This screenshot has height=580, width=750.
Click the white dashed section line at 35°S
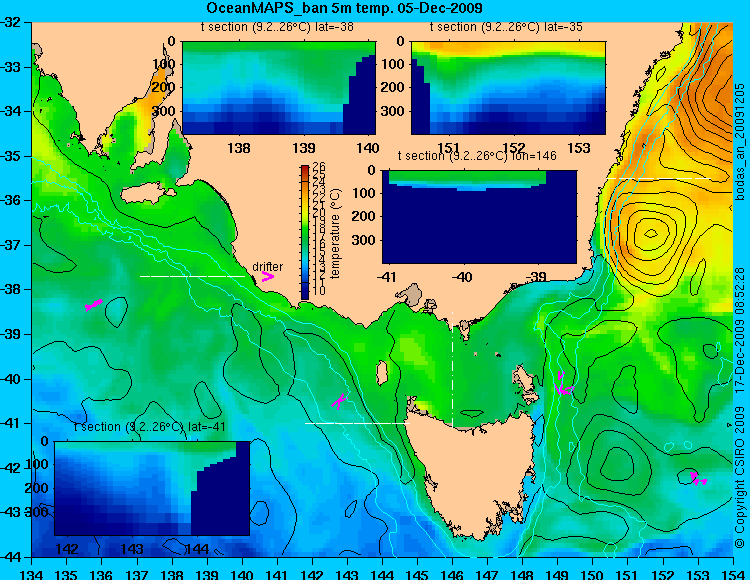(x=660, y=178)
